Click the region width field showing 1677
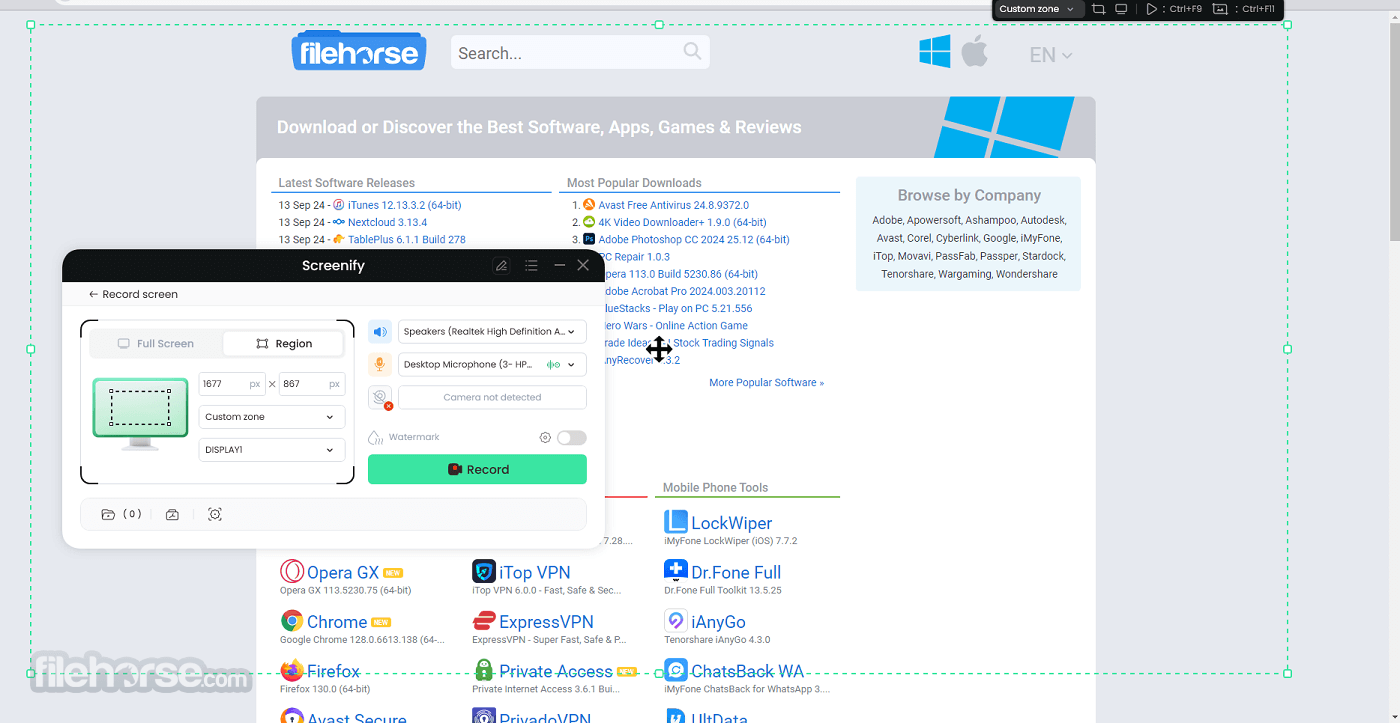1400x723 pixels. click(x=232, y=384)
